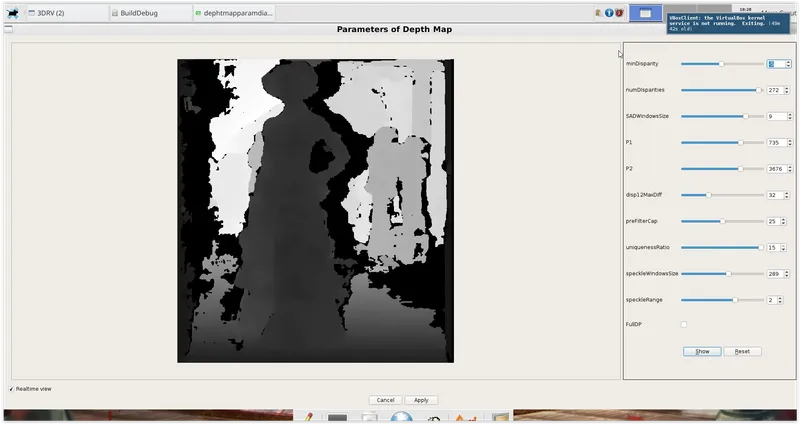
Task: Focus the speckleWindowsSize field showing 289
Action: click(775, 274)
